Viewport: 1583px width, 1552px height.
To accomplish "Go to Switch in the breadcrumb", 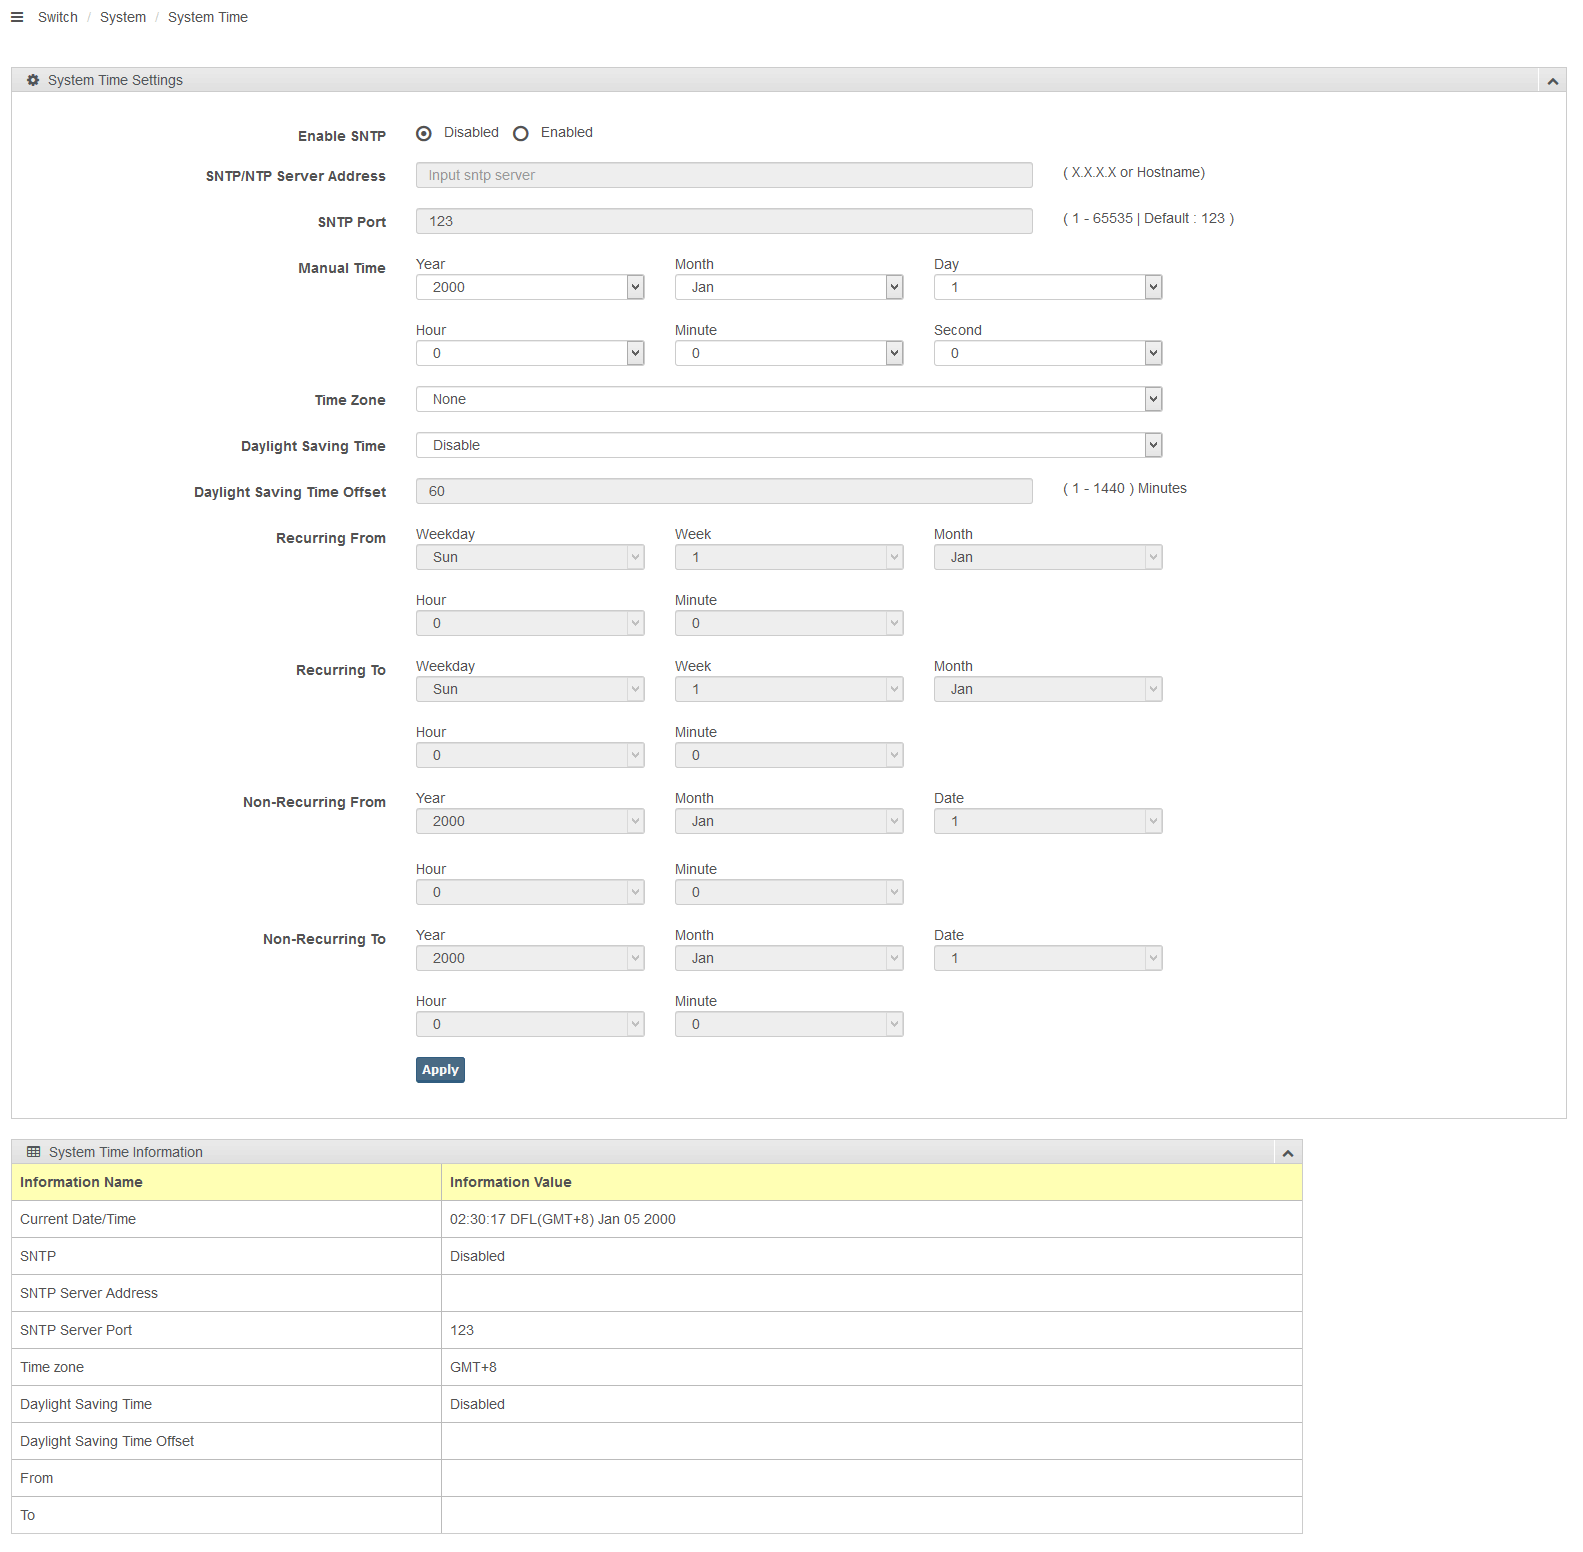I will click(58, 17).
